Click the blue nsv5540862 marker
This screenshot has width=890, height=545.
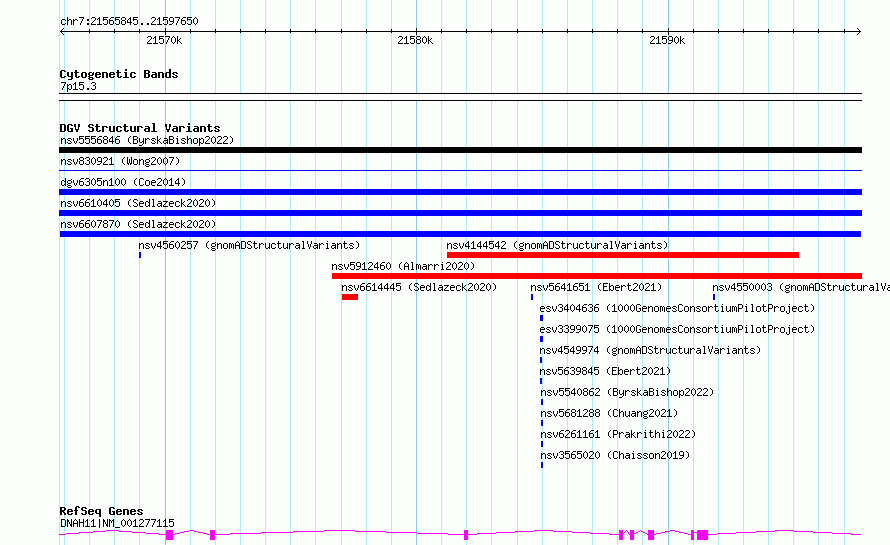[x=542, y=402]
